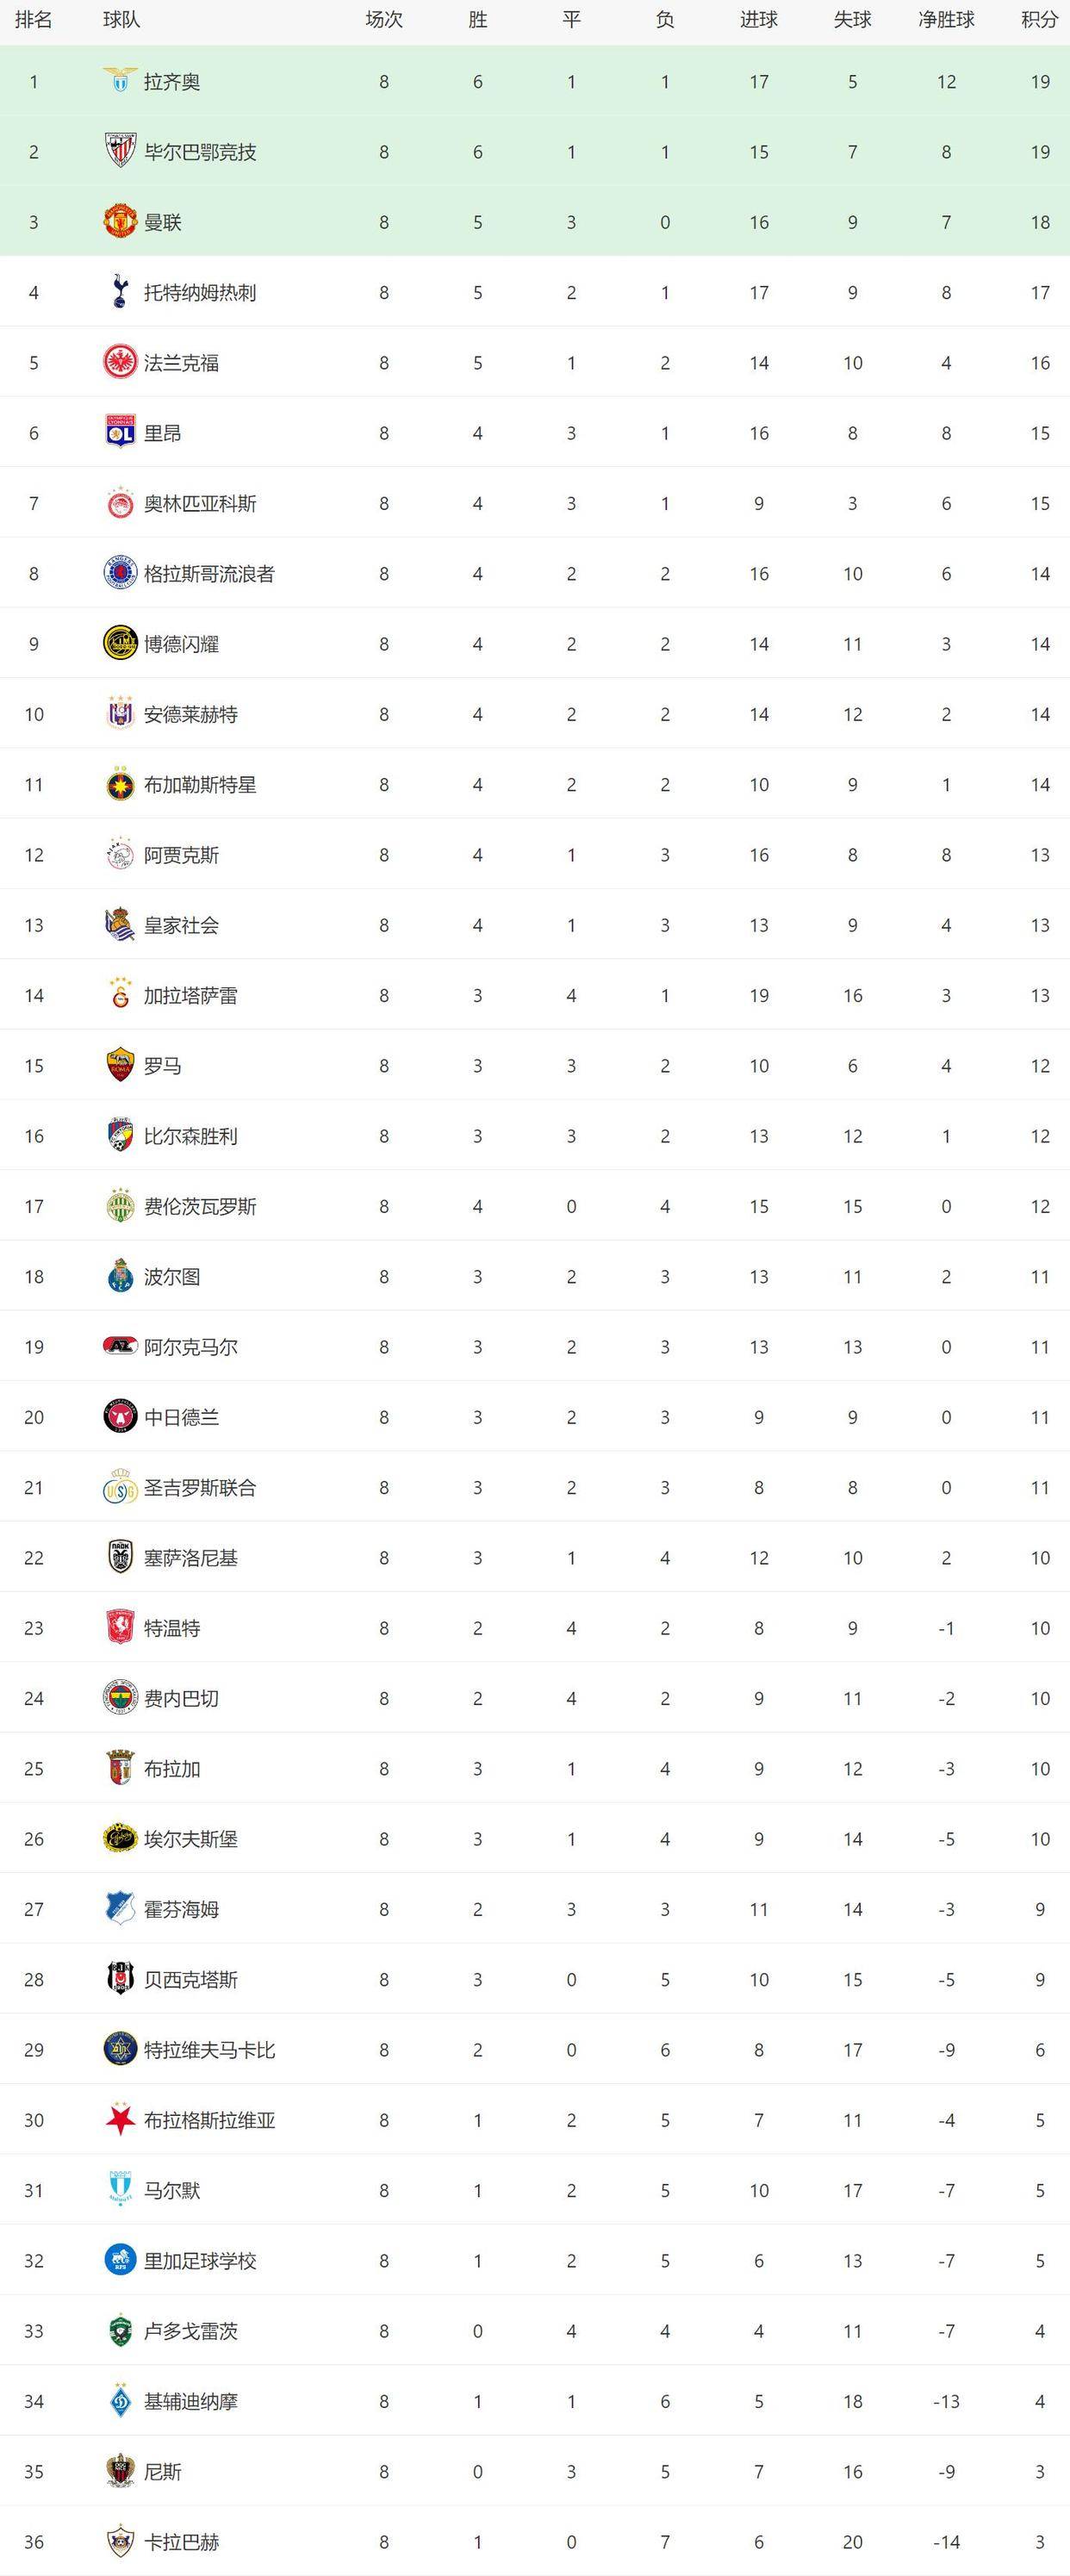Click the Galatasaray (加拉塔萨雷) crest
The width and height of the screenshot is (1070, 2576).
pos(120,995)
